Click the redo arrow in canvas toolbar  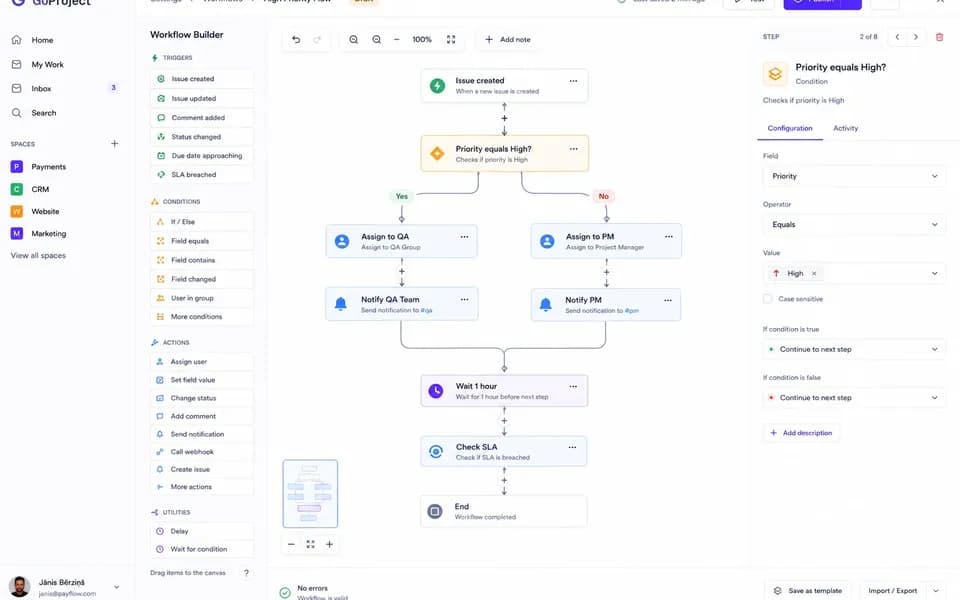[x=317, y=39]
